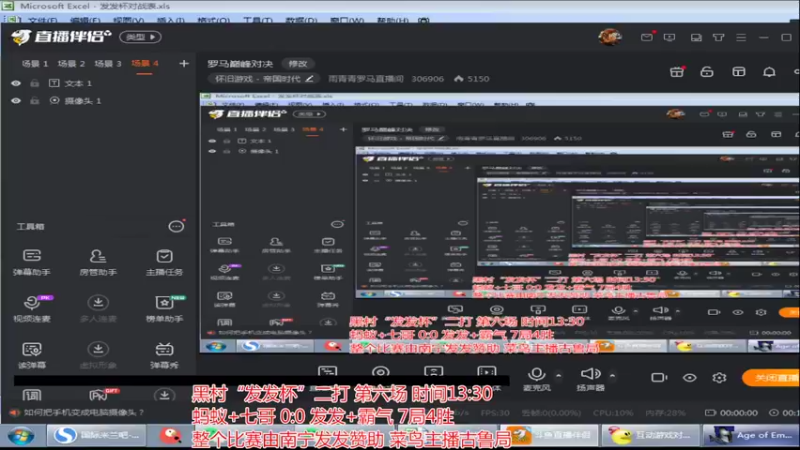This screenshot has height=450, width=800.
Task: Toggle visibility of 摄像头 1 source
Action: (16, 101)
